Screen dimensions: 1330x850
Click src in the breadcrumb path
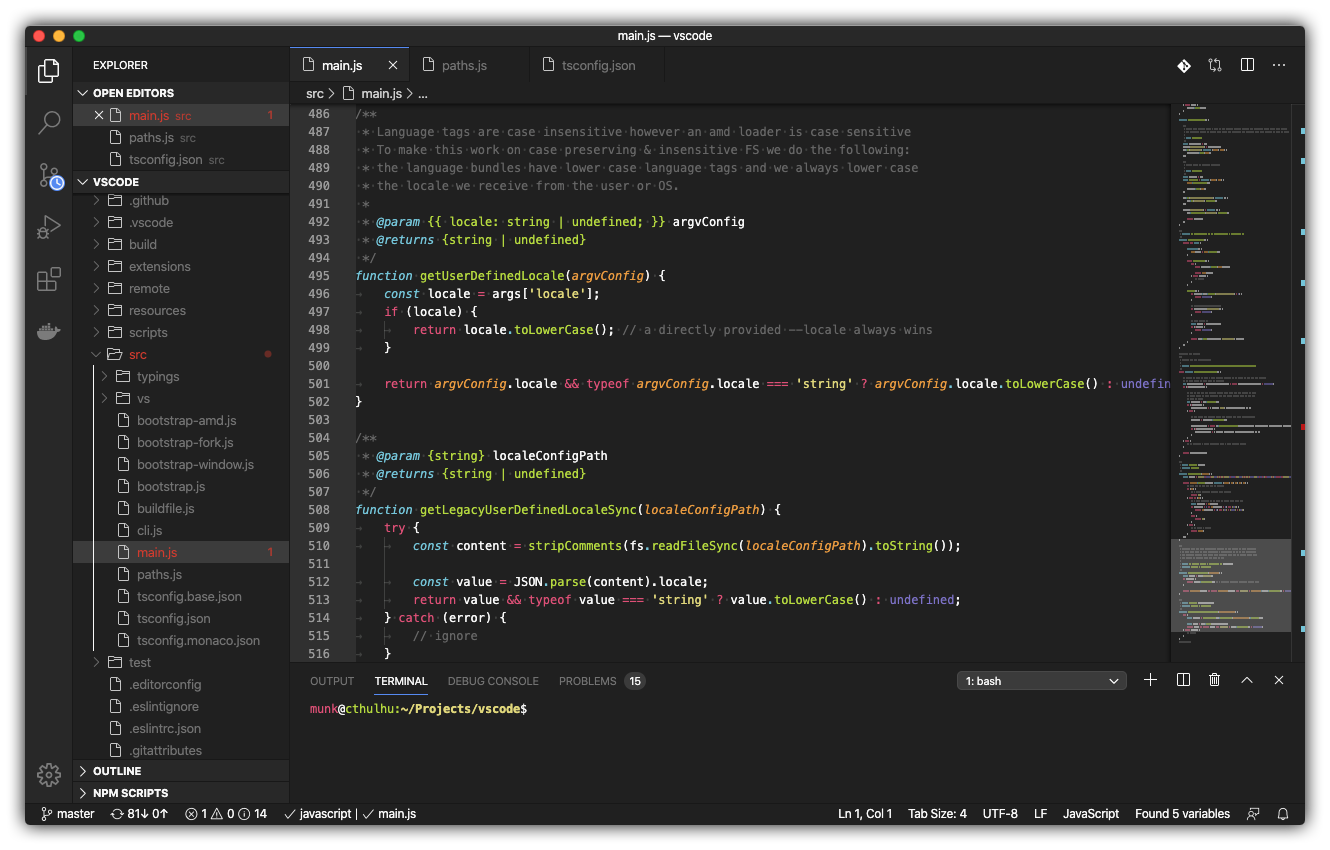point(315,93)
